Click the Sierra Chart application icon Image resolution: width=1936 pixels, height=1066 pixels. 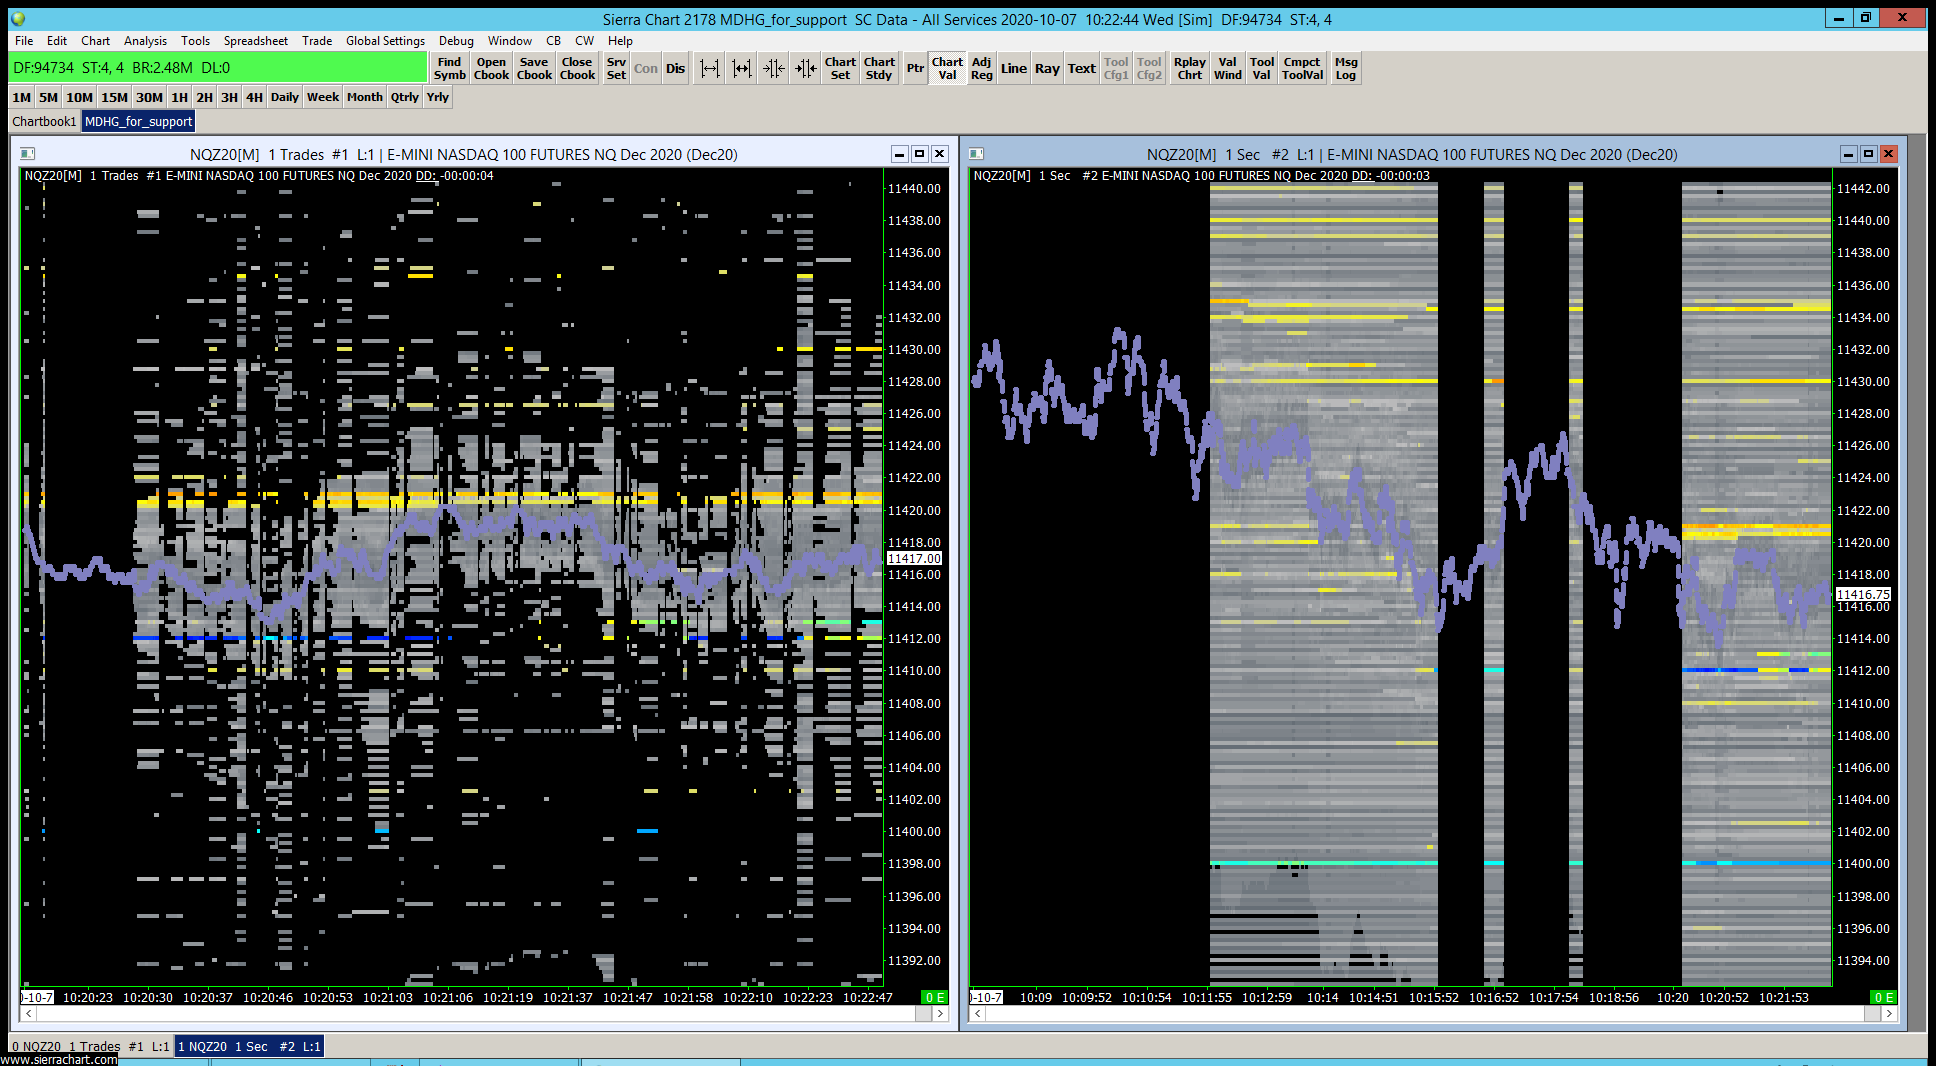click(18, 19)
